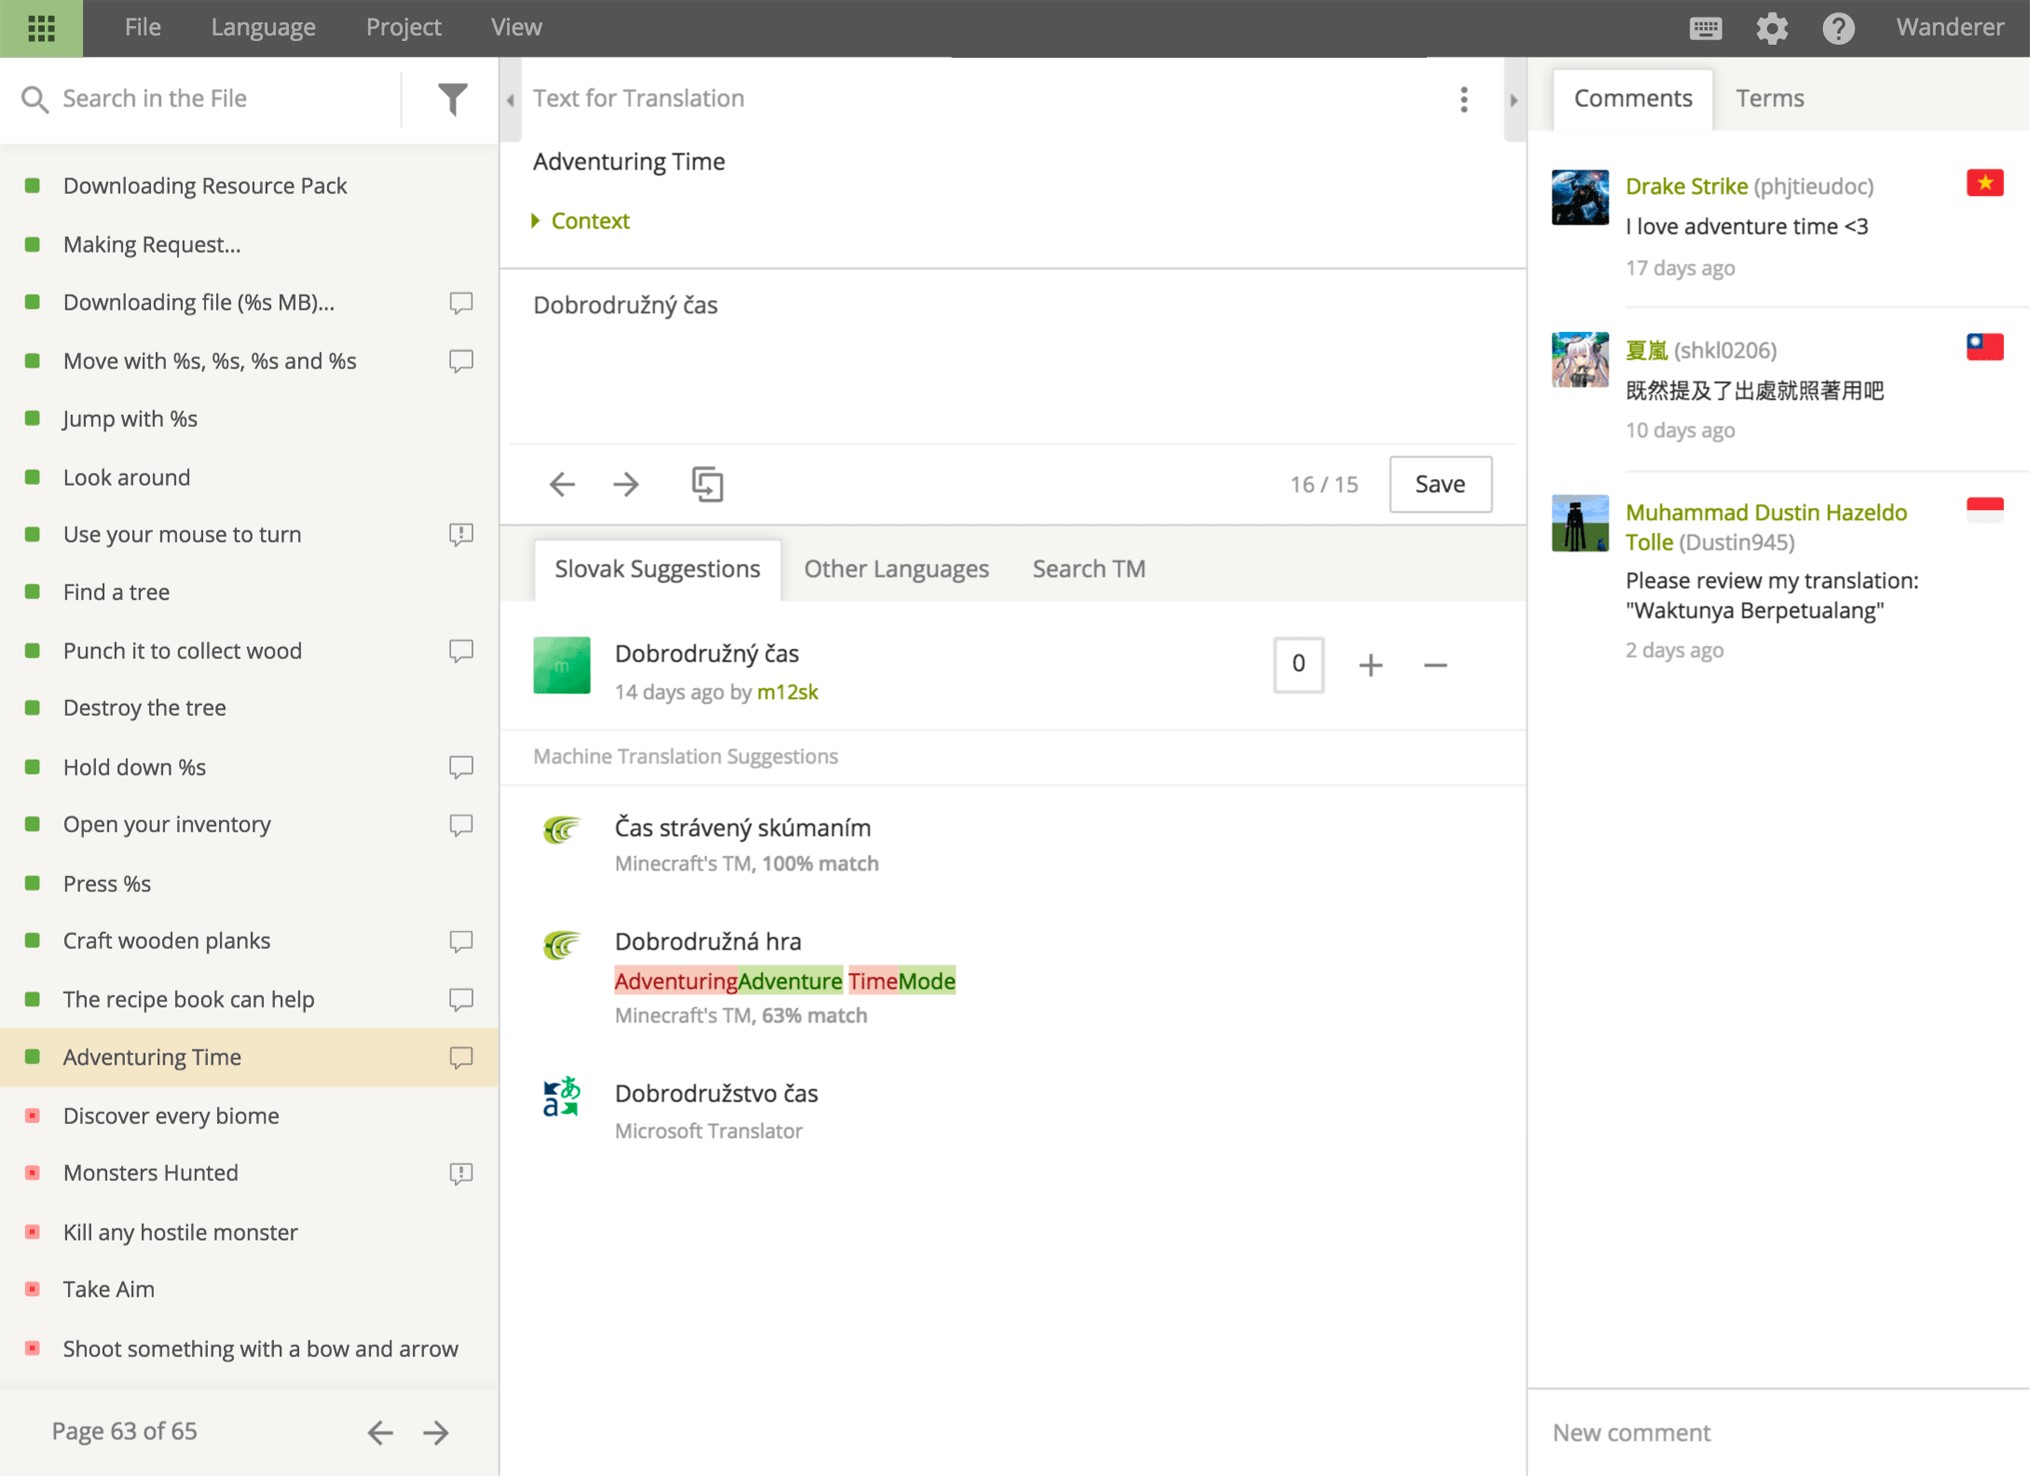
Task: Open the keyboard shortcuts icon
Action: [x=1705, y=28]
